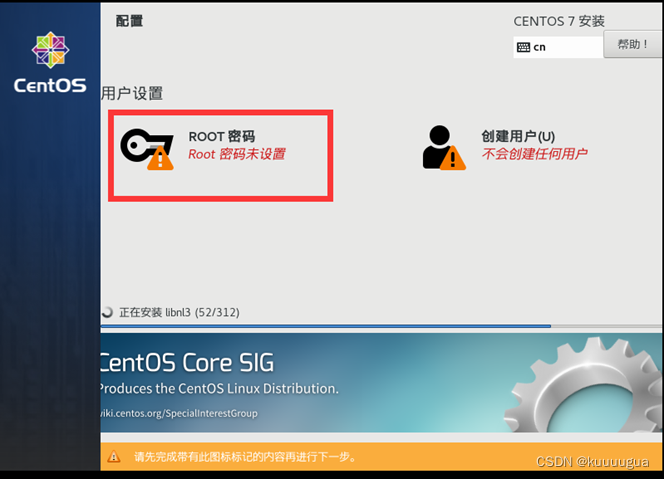Click the SpecialInterestGroup wiki link text
This screenshot has height=479, width=664.
pyautogui.click(x=179, y=413)
